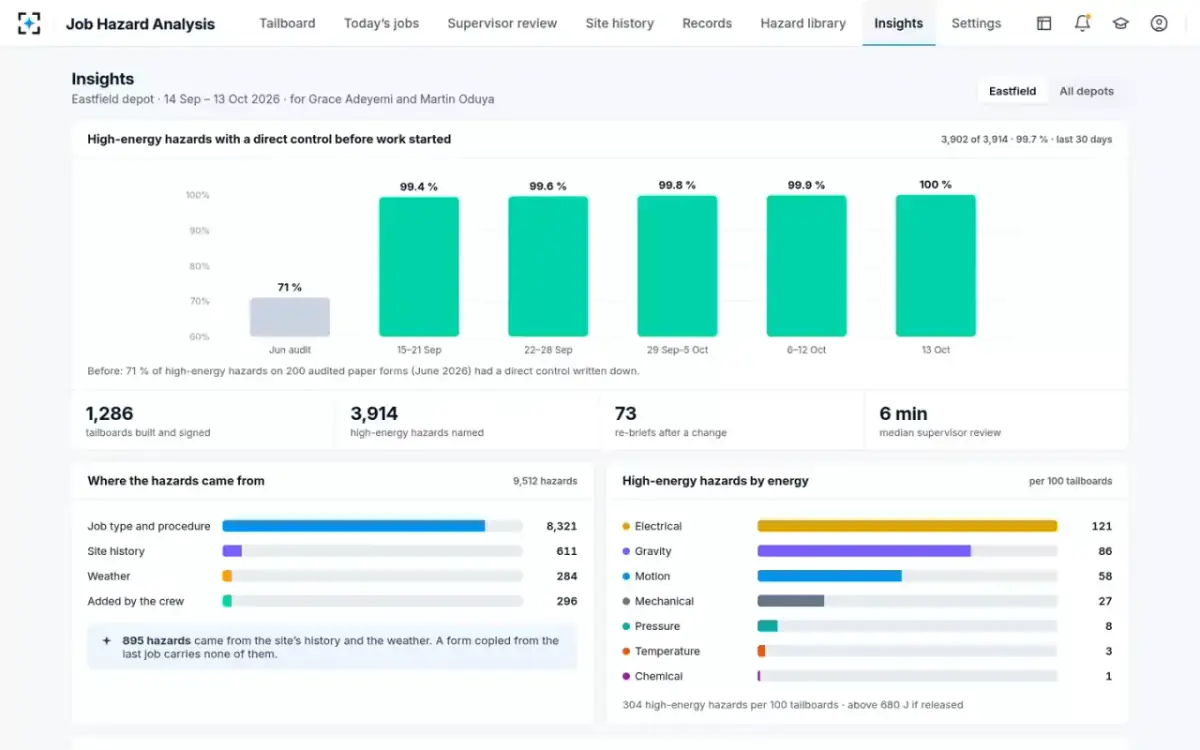1200x750 pixels.
Task: Click the Temperature row label
Action: [667, 651]
